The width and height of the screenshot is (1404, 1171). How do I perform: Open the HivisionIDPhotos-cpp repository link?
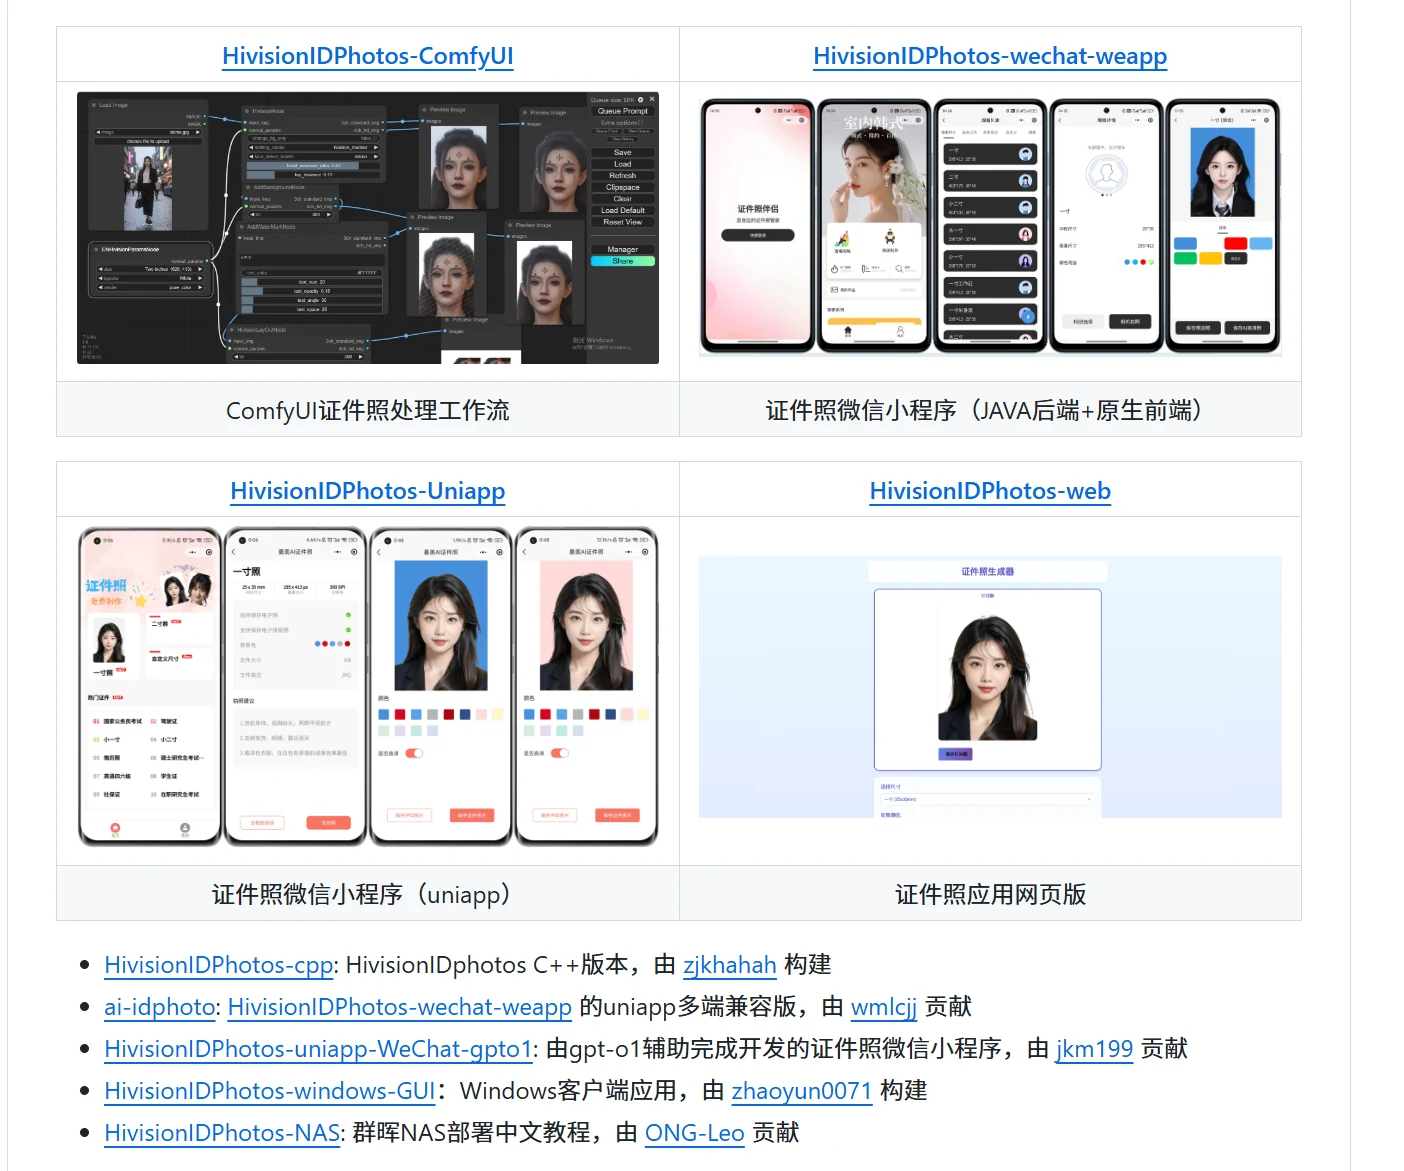tap(218, 965)
